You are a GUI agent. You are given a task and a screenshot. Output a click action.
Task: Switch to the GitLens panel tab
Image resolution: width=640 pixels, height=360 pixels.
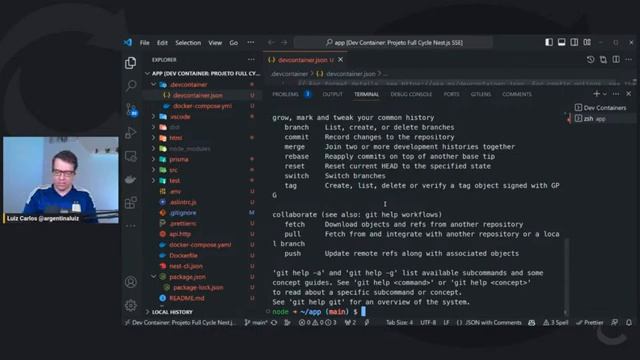481,94
